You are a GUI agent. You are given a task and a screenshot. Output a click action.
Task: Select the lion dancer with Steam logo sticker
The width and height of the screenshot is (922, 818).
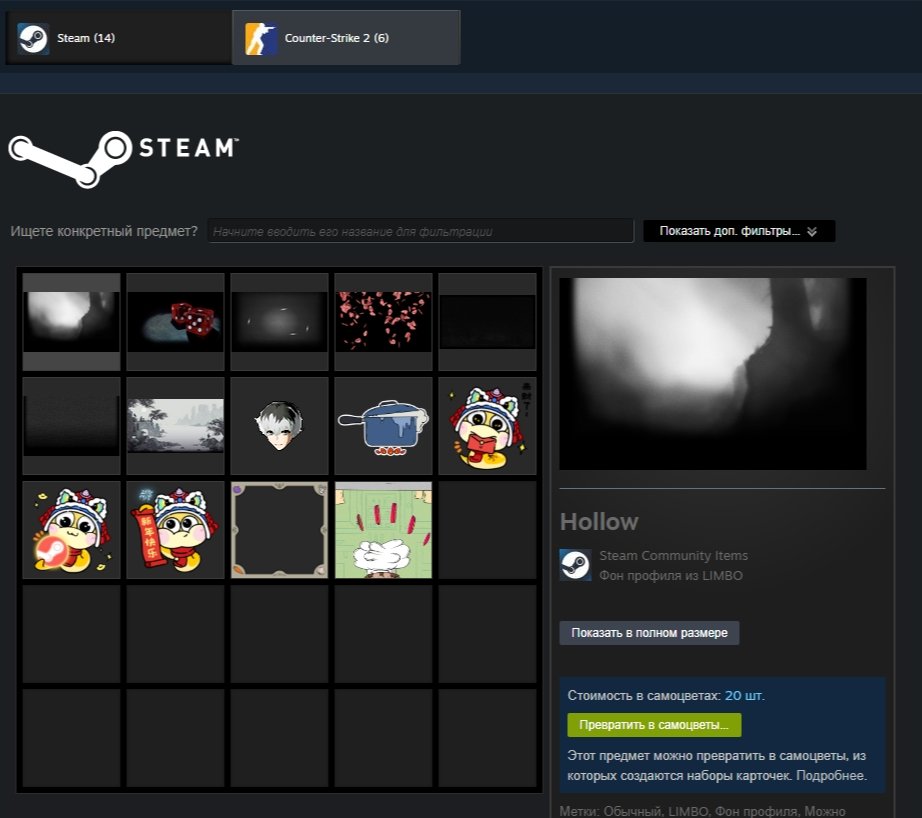click(71, 530)
